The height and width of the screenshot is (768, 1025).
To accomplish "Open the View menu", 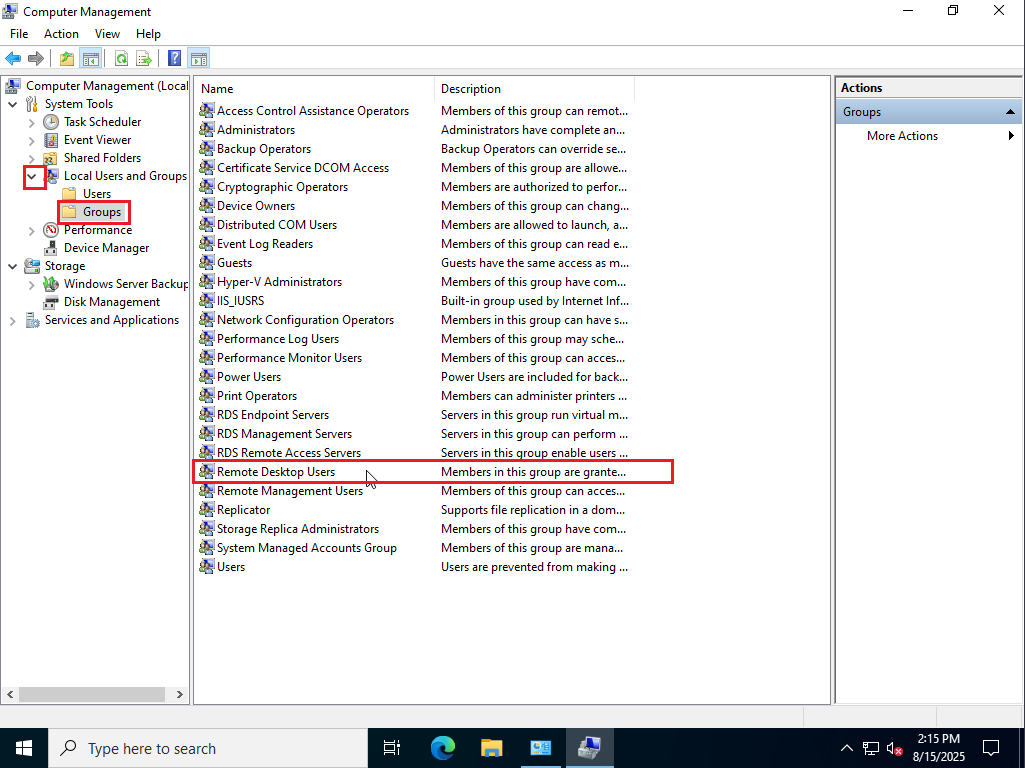I will pyautogui.click(x=107, y=34).
